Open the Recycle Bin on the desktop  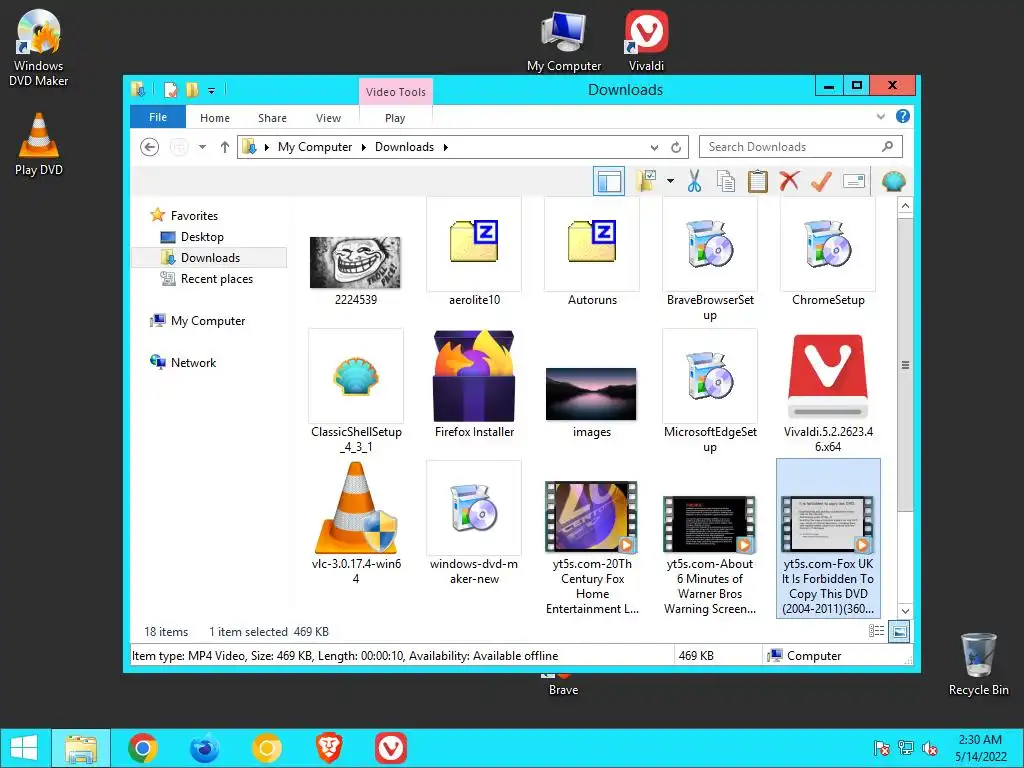[x=978, y=664]
